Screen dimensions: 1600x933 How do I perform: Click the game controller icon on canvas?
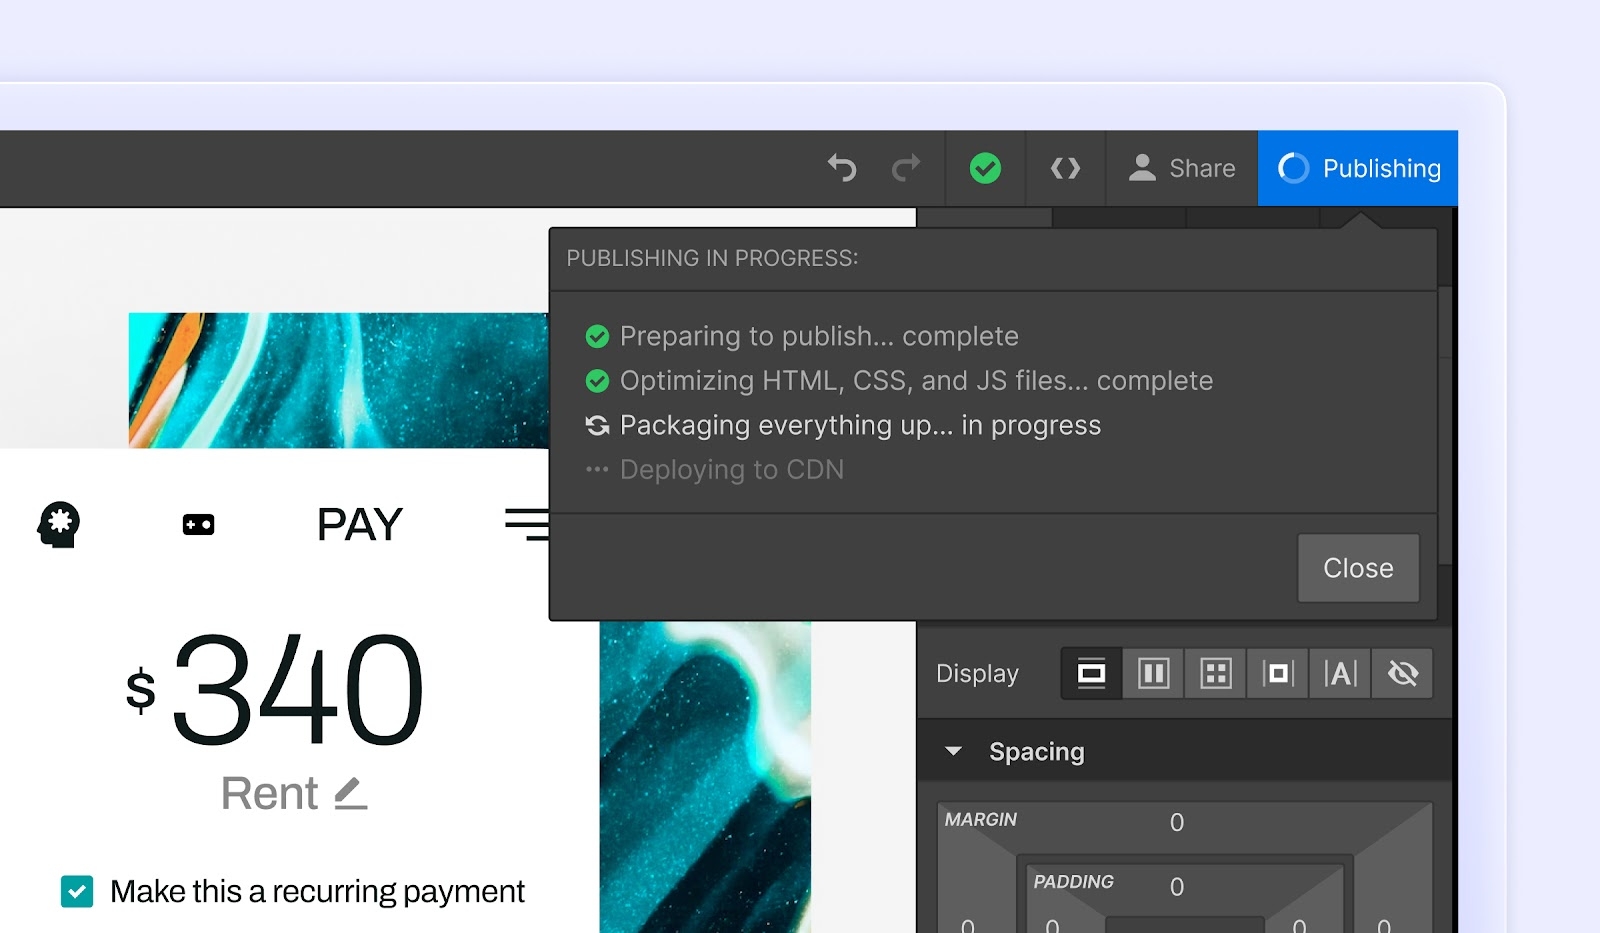(198, 524)
